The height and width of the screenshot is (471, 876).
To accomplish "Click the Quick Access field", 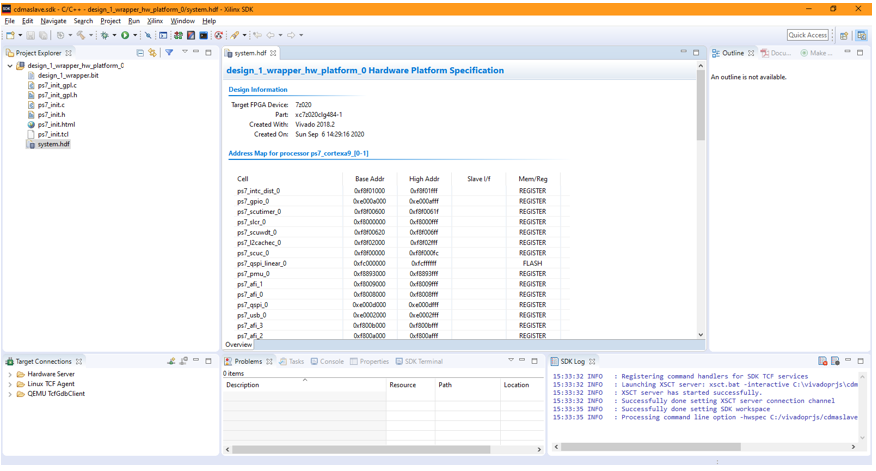I will [x=807, y=35].
